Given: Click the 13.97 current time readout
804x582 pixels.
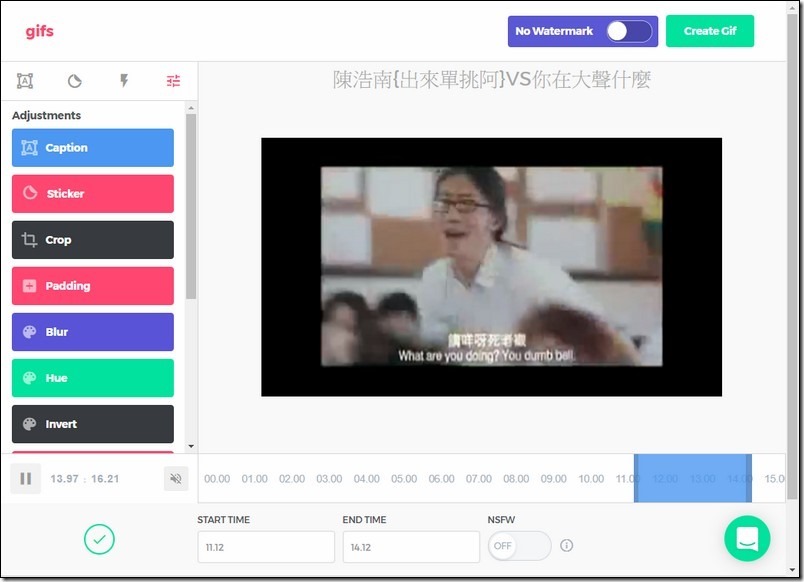Looking at the screenshot, I should coord(65,479).
